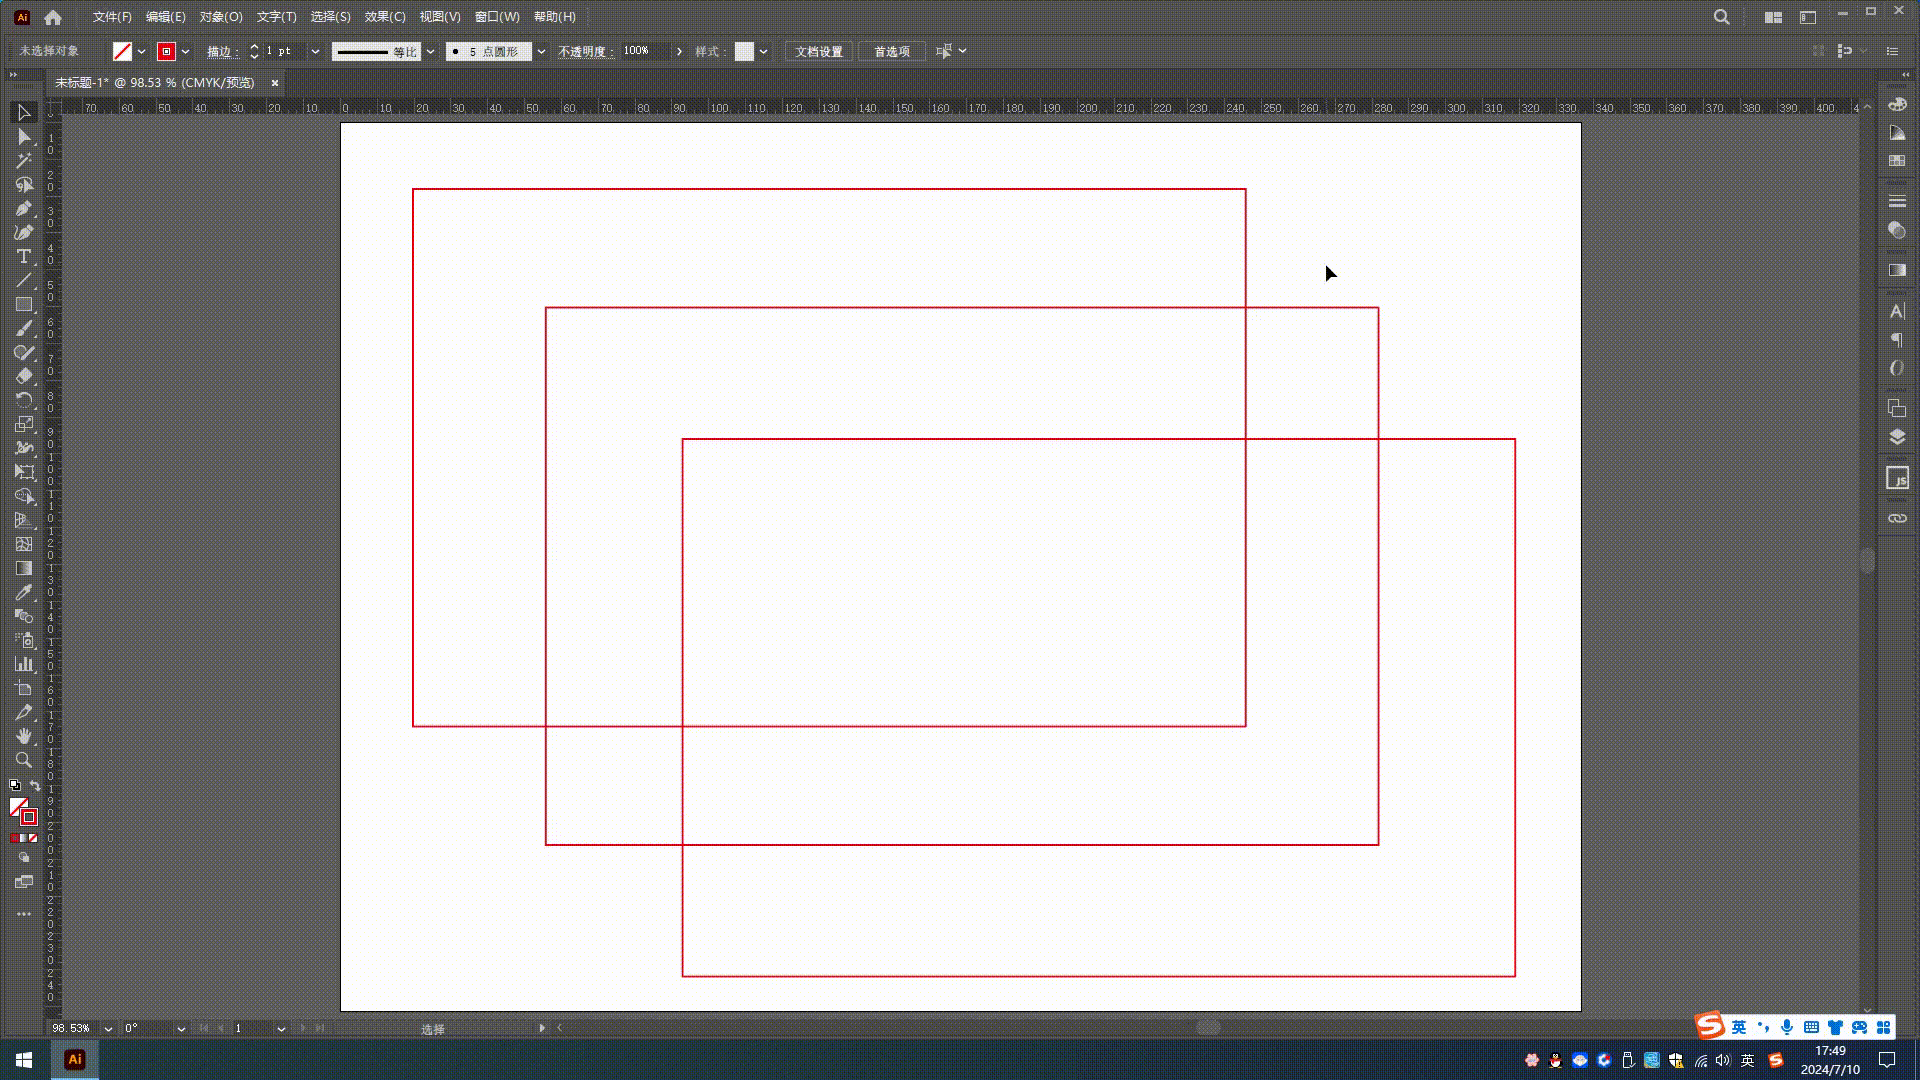This screenshot has height=1080, width=1920.
Task: Select the Line Segment tool
Action: coord(24,281)
